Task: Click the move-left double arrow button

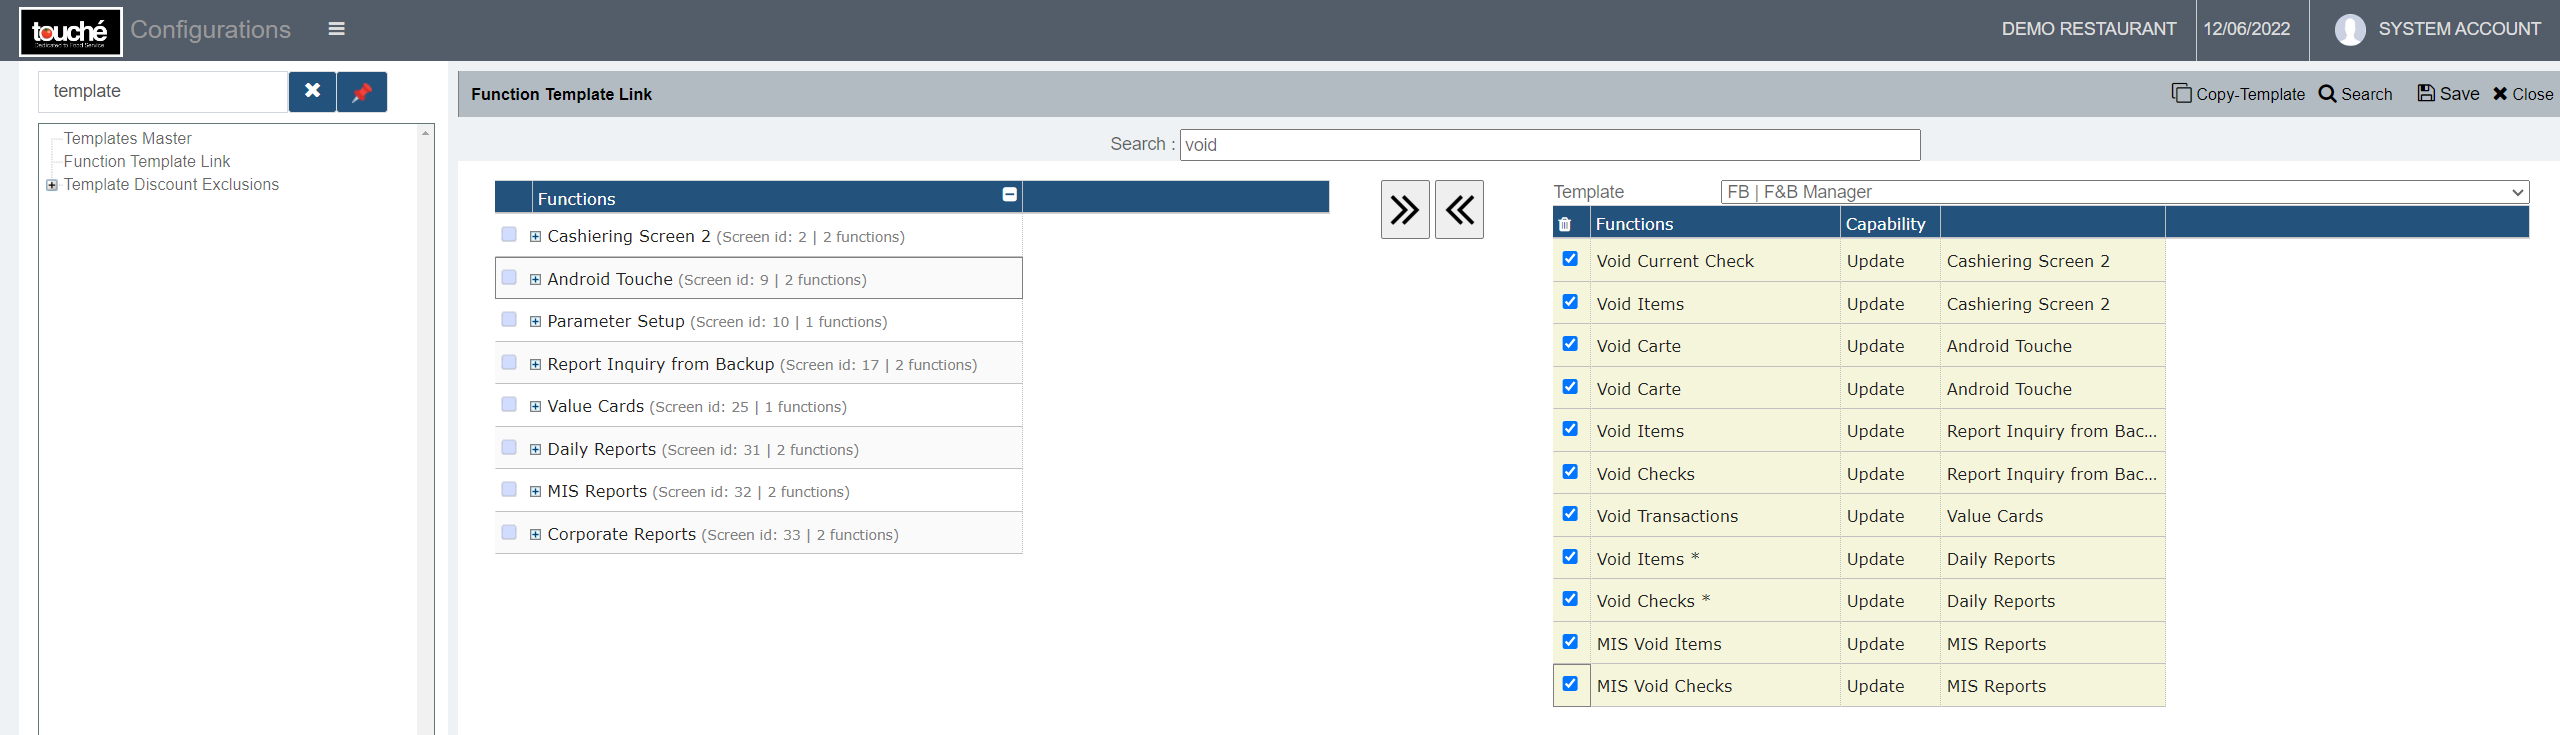Action: coord(1459,209)
